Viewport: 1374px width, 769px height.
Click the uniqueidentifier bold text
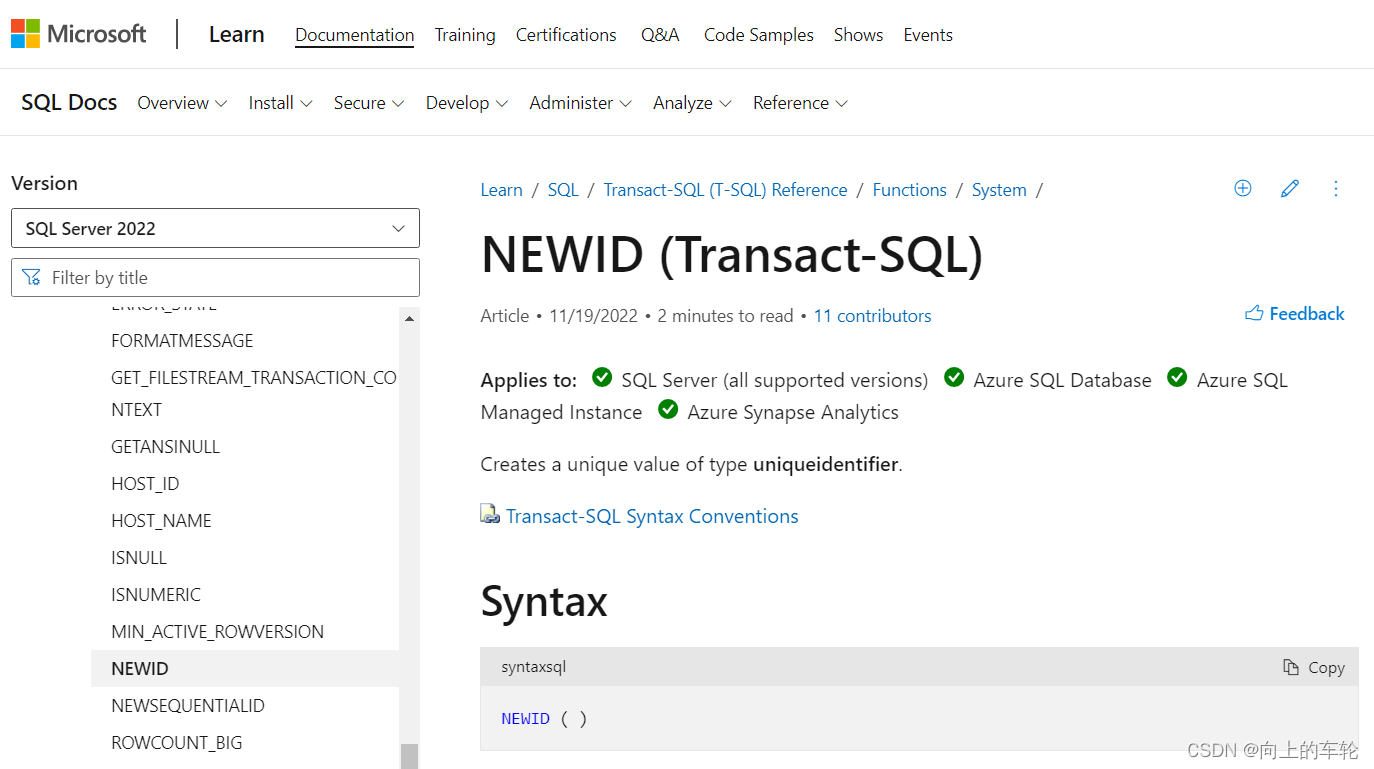tap(825, 464)
